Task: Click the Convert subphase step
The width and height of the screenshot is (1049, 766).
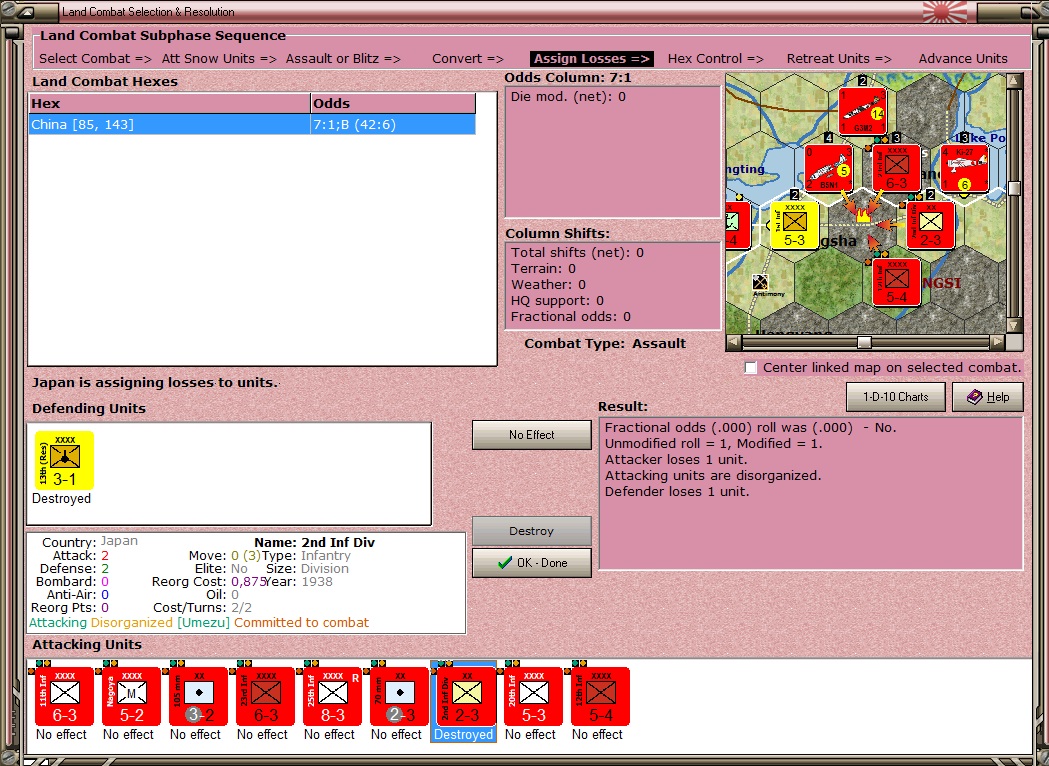Action: click(x=468, y=59)
